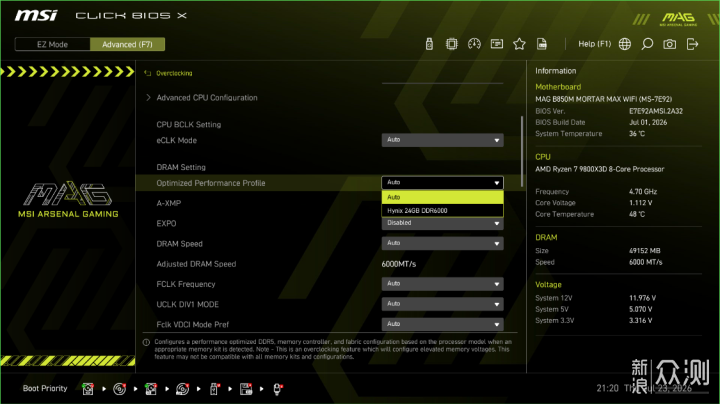This screenshot has width=720, height=404.
Task: Open Help (F1)
Action: click(x=594, y=44)
